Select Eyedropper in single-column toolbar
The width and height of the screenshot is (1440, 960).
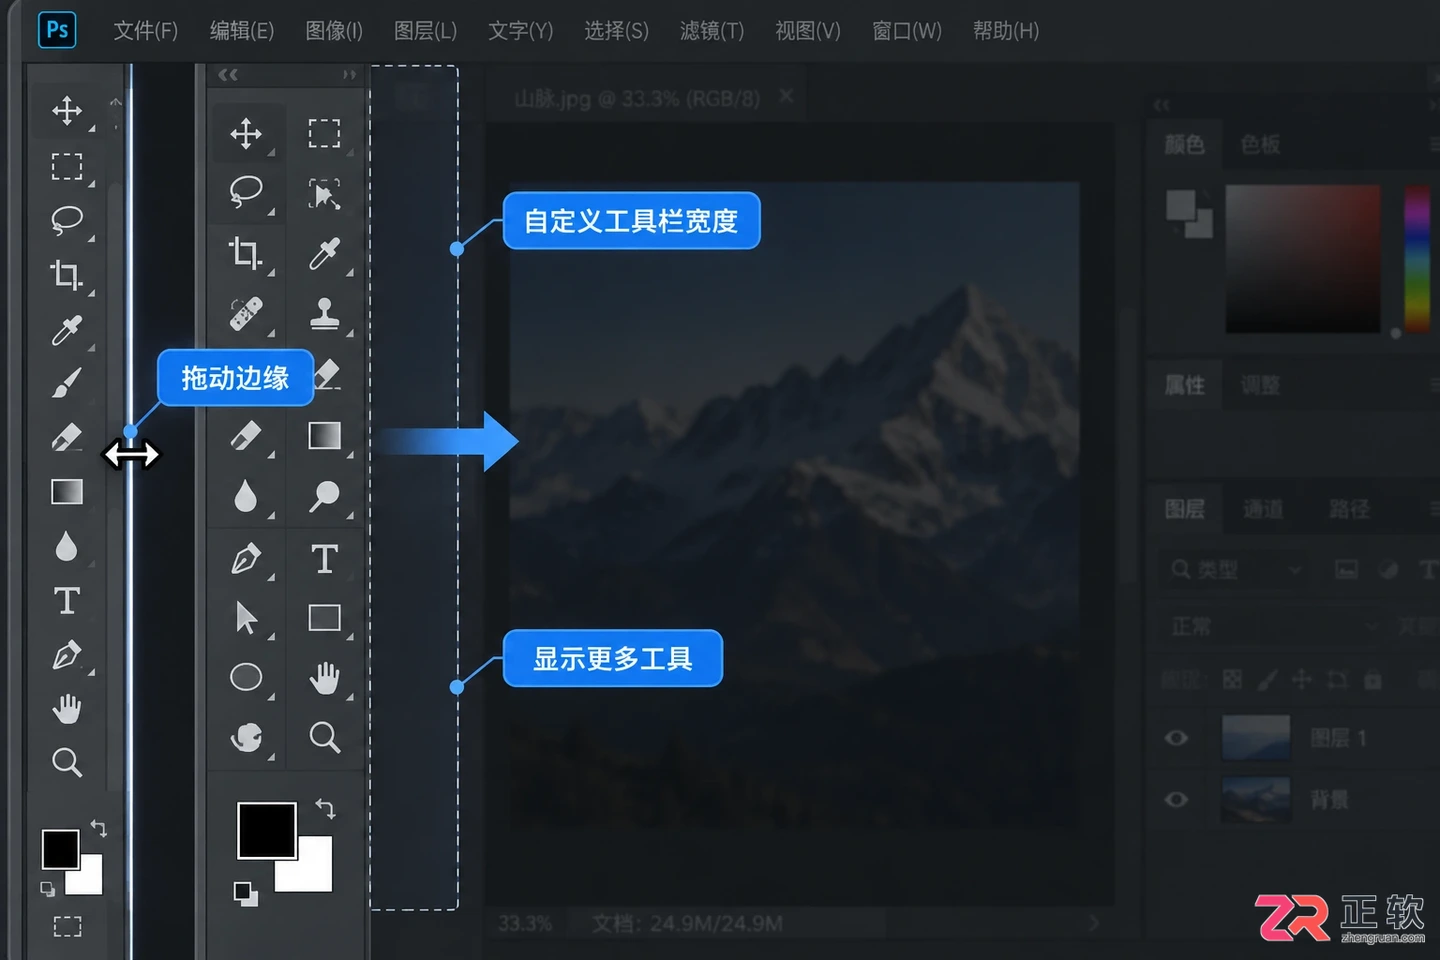67,329
